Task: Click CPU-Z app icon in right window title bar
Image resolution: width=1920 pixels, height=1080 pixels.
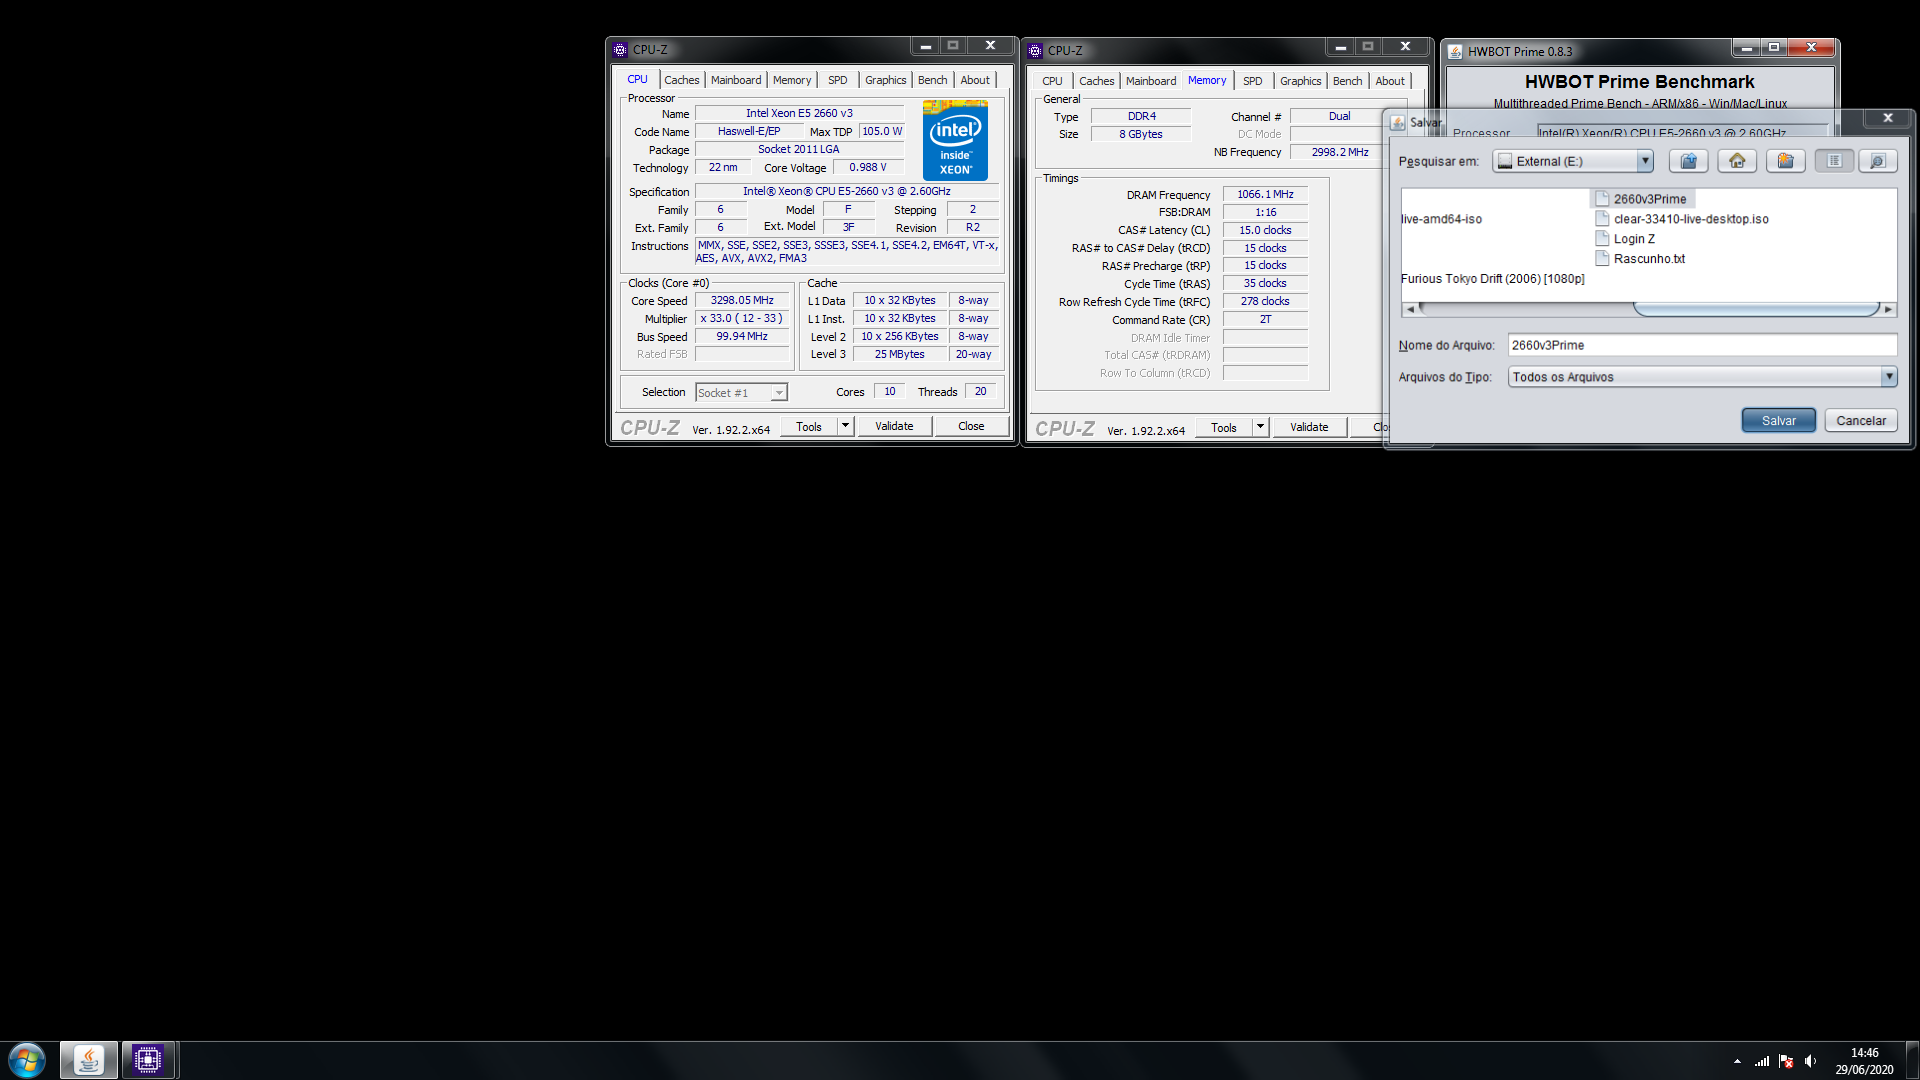Action: (x=1035, y=50)
